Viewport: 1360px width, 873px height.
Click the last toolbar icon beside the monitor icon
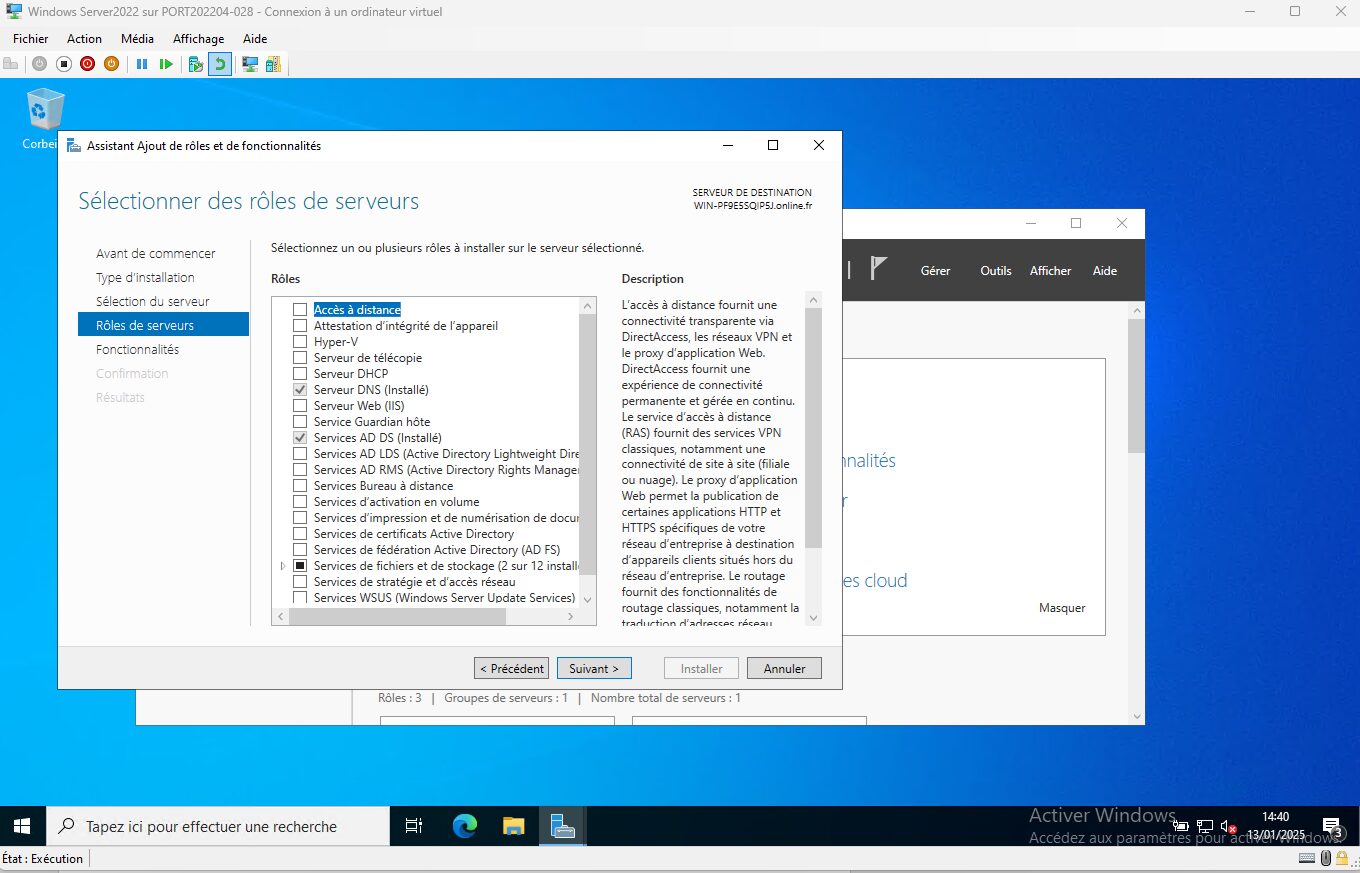[273, 64]
